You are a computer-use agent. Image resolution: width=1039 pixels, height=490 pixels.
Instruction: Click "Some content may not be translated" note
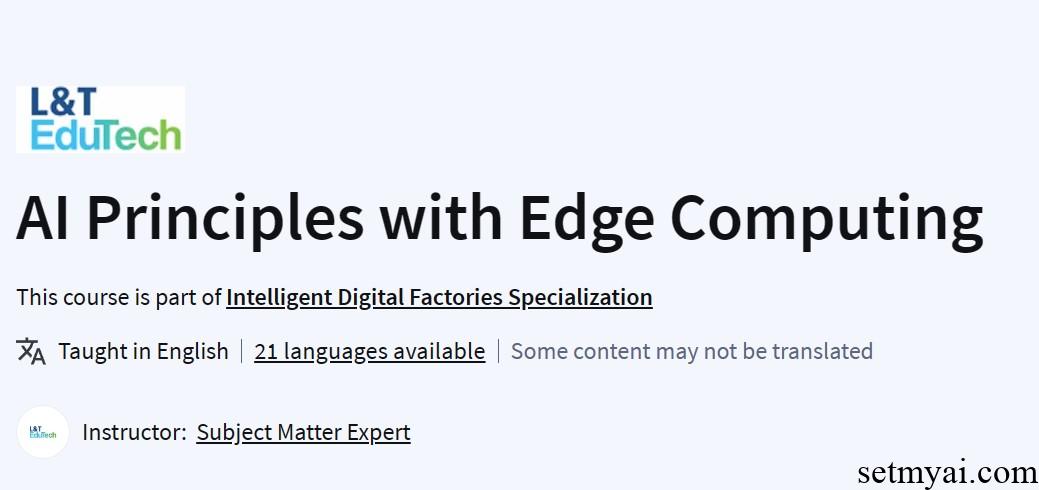click(x=691, y=351)
